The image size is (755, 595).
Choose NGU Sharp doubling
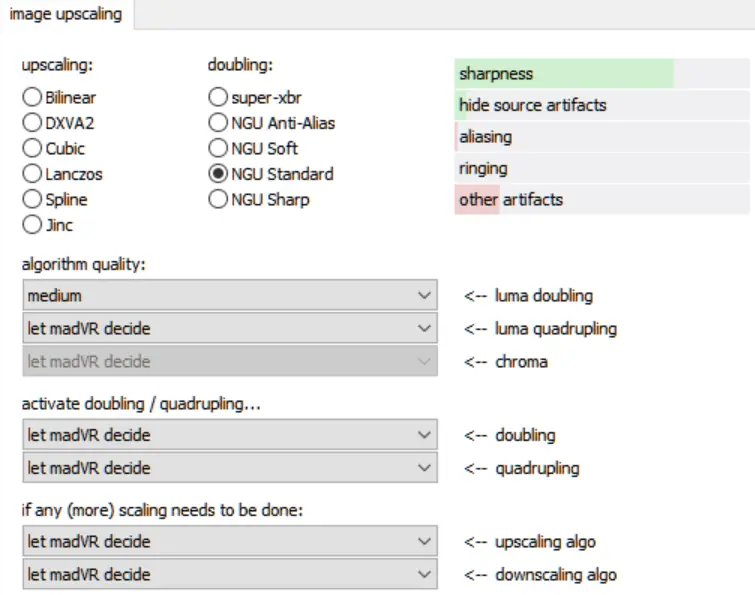click(x=218, y=199)
